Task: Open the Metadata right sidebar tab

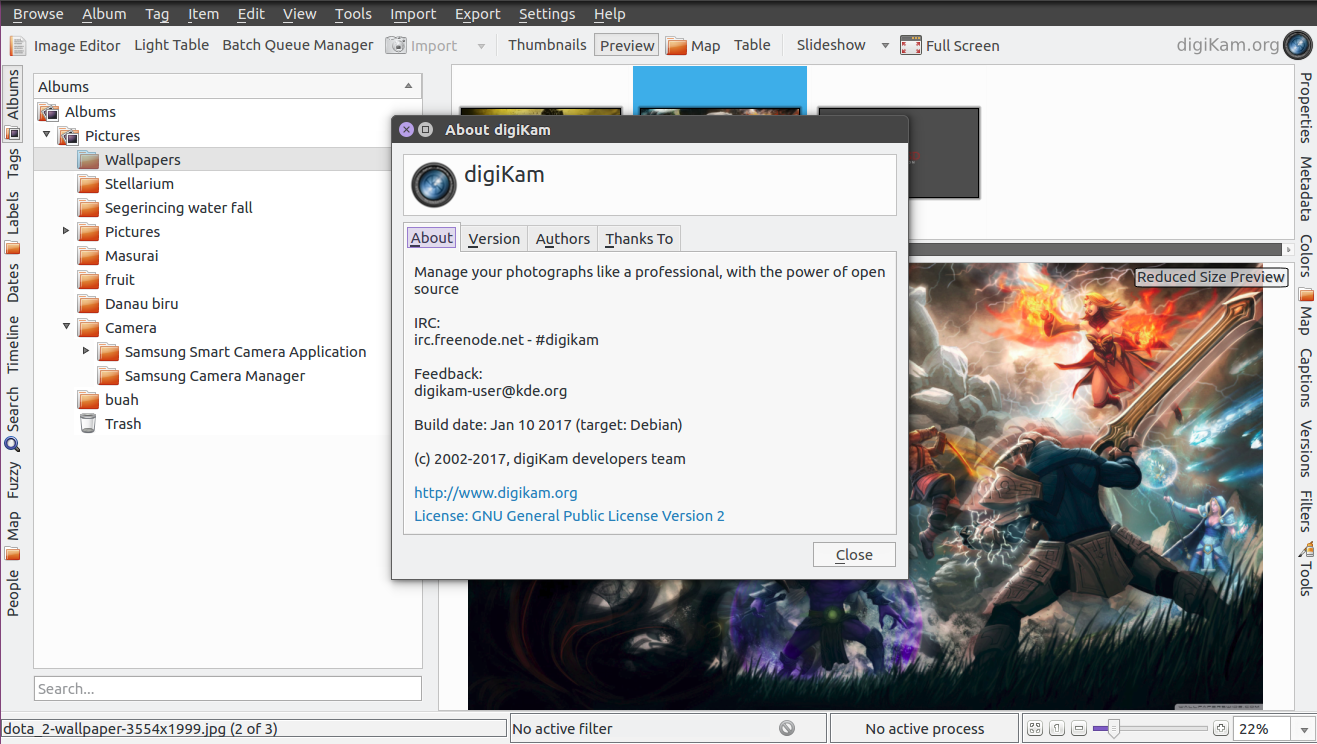Action: pyautogui.click(x=1305, y=189)
